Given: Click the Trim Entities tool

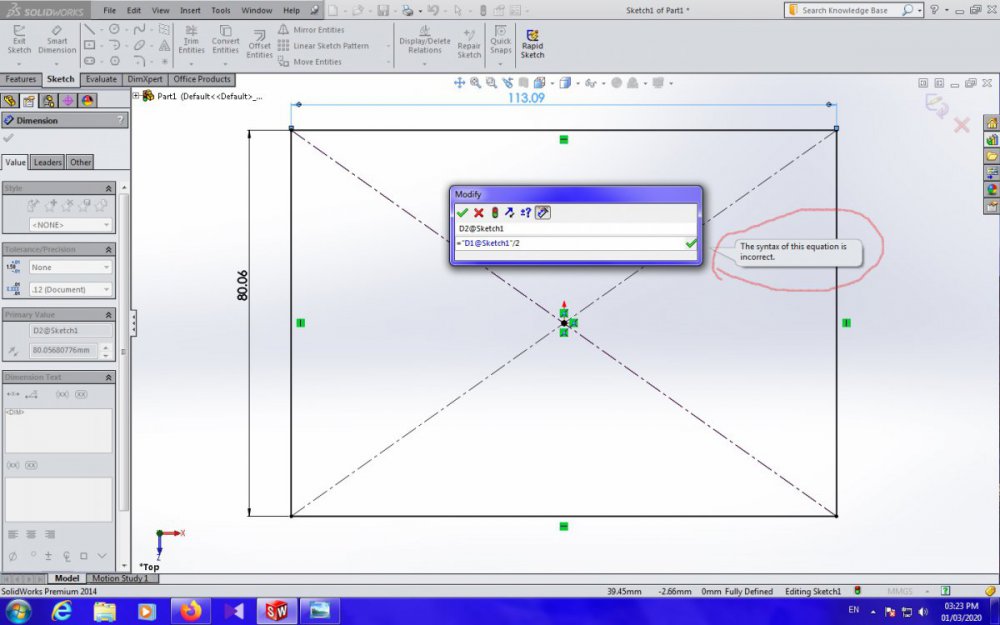Looking at the screenshot, I should [191, 42].
